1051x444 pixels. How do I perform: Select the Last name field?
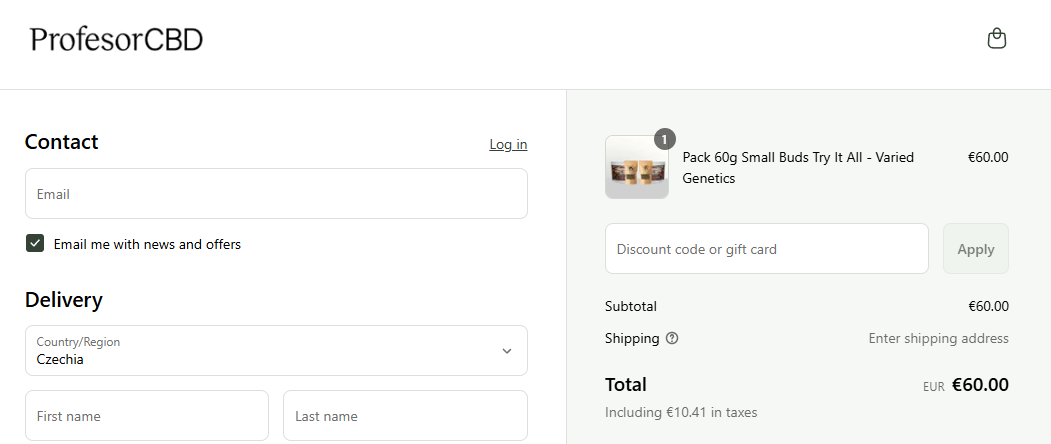coord(405,416)
